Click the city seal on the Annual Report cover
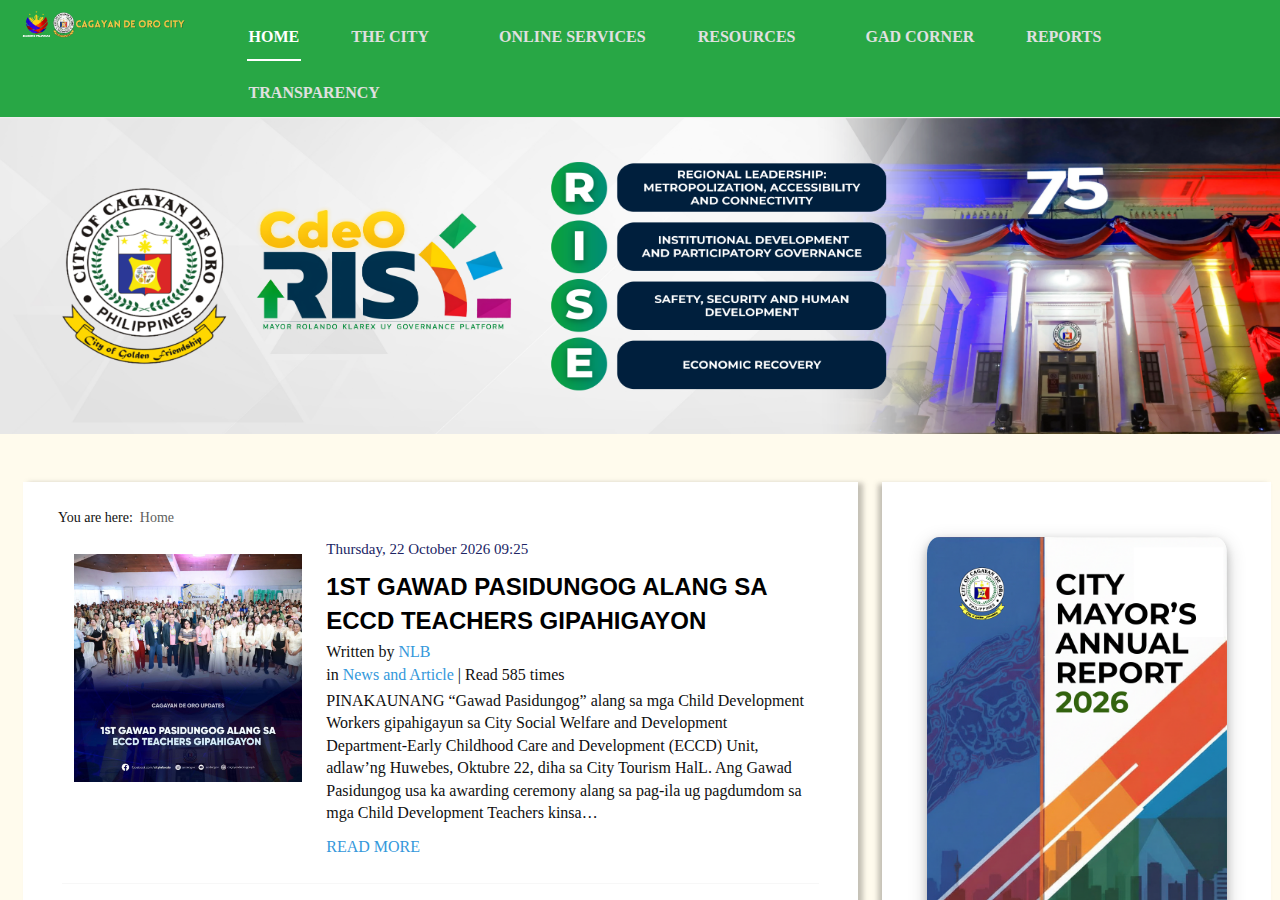The image size is (1280, 900). [x=982, y=592]
